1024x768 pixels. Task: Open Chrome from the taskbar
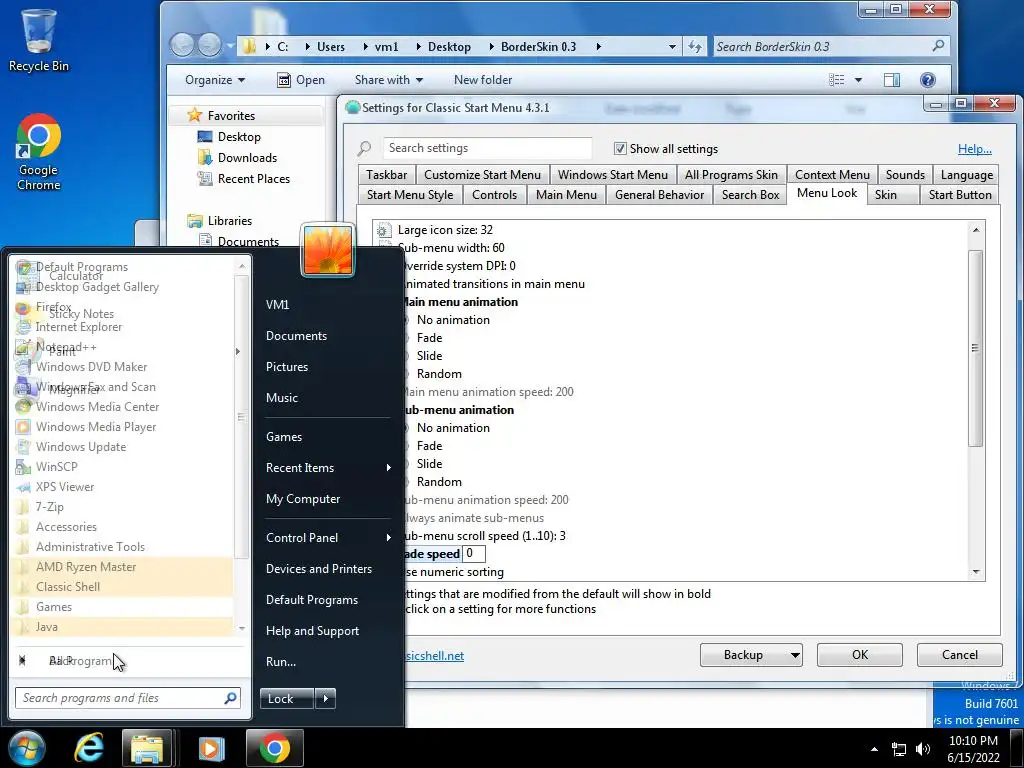click(x=274, y=748)
